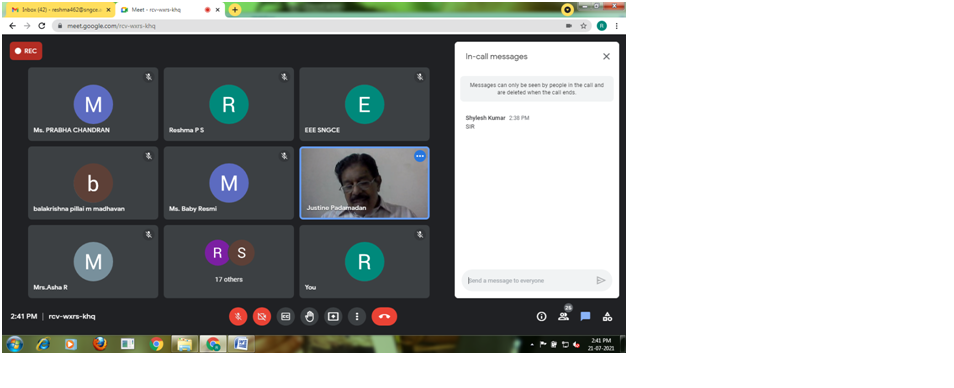Open options on Justine Padamadan tile
954x388 pixels.
pyautogui.click(x=420, y=156)
